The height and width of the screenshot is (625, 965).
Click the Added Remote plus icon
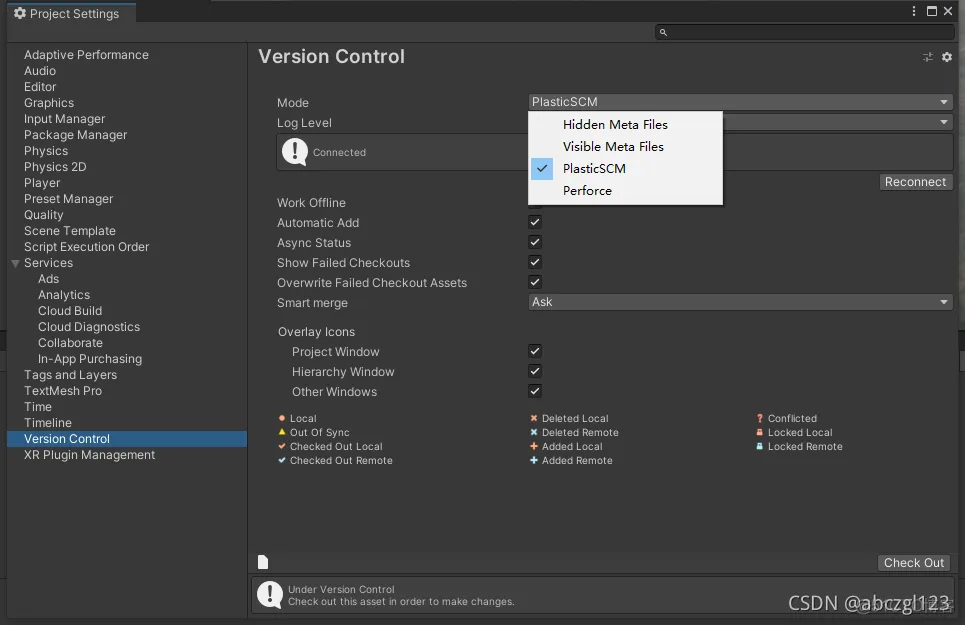(x=534, y=460)
